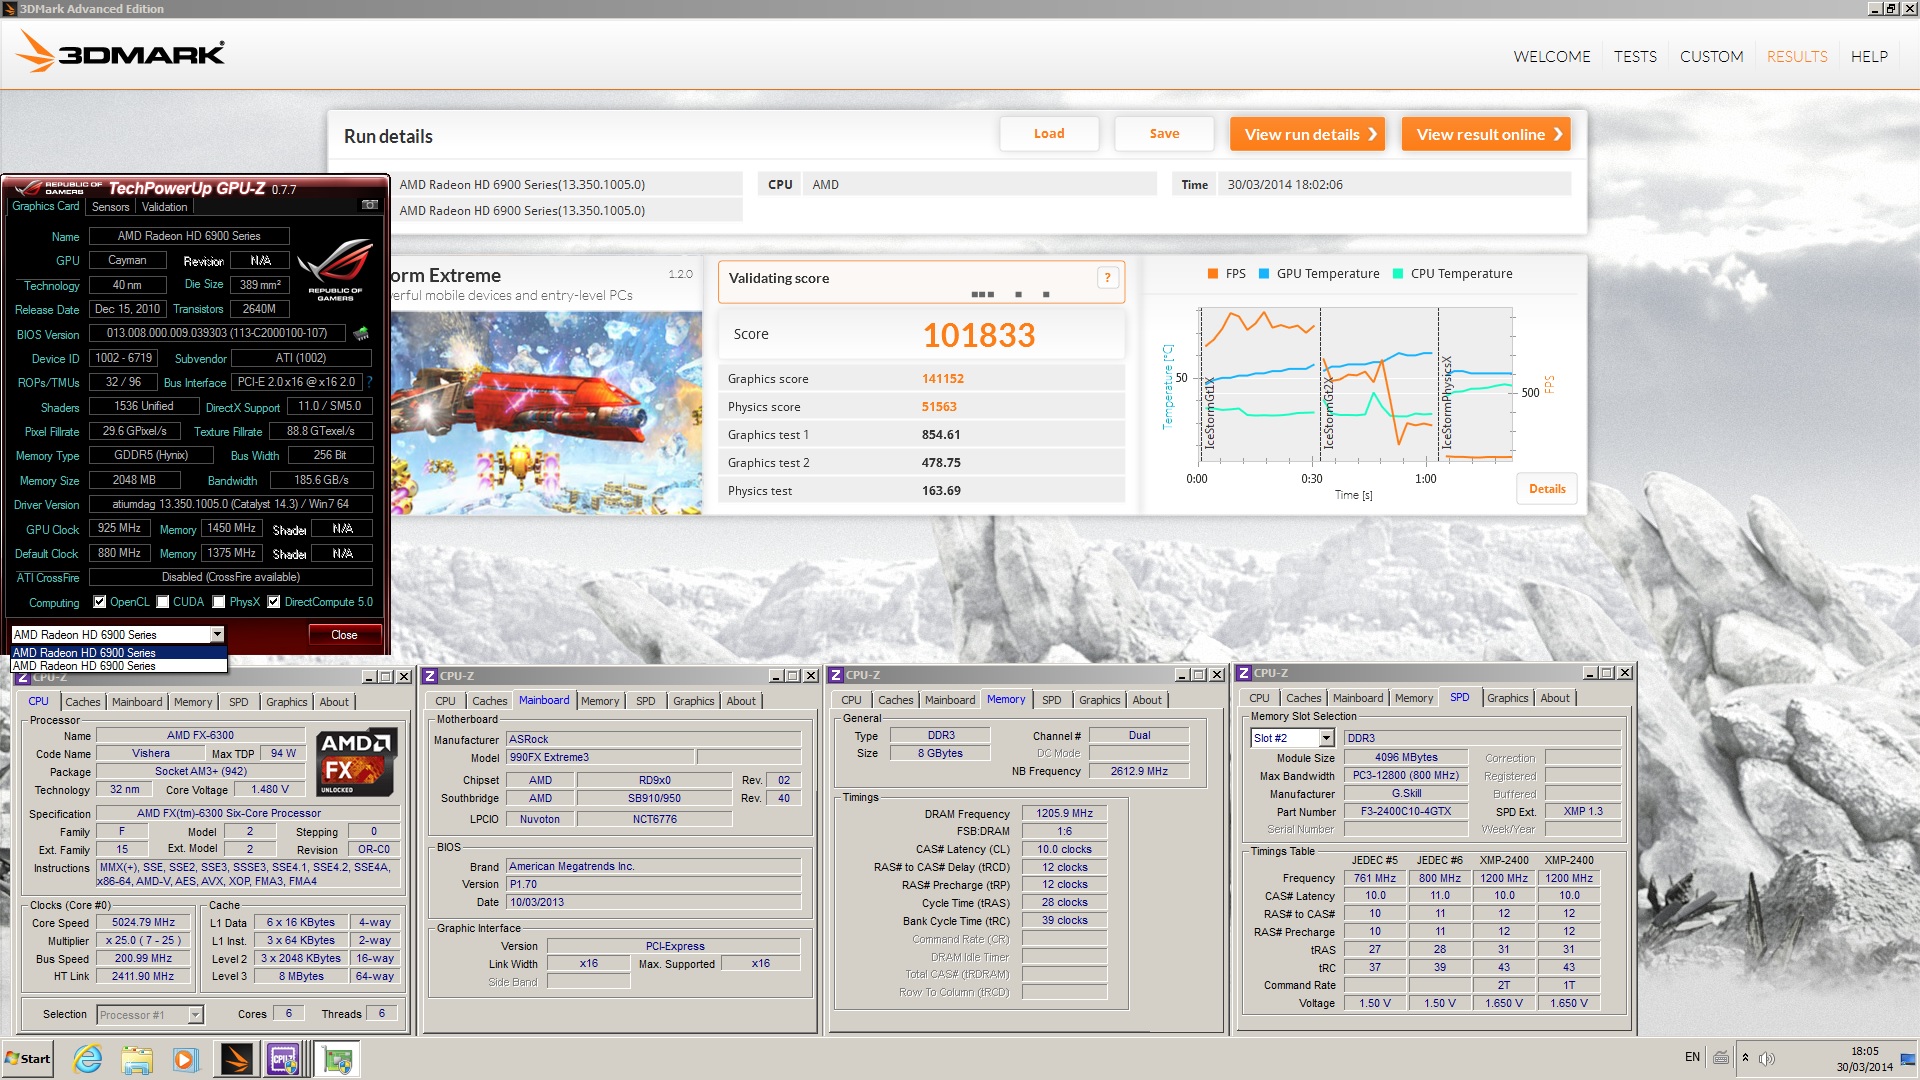Image resolution: width=1920 pixels, height=1080 pixels.
Task: Switch to the Sensors tab in GPU-Z
Action: (x=110, y=207)
